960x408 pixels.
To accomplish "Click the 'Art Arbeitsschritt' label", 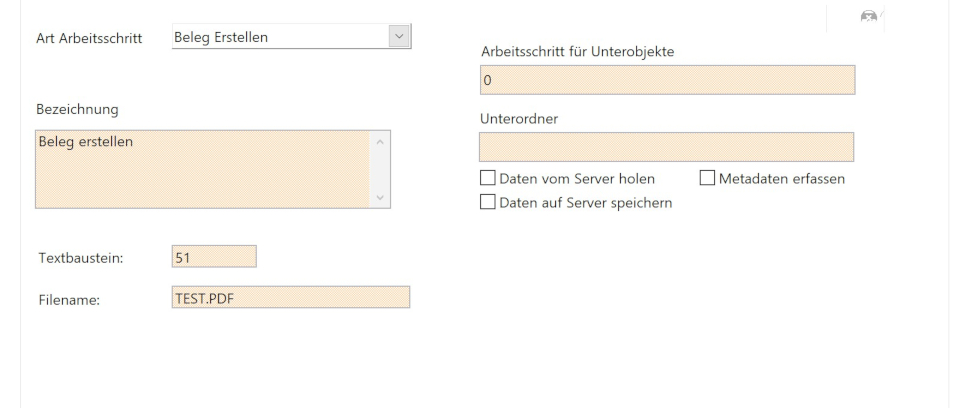I will click(x=89, y=38).
